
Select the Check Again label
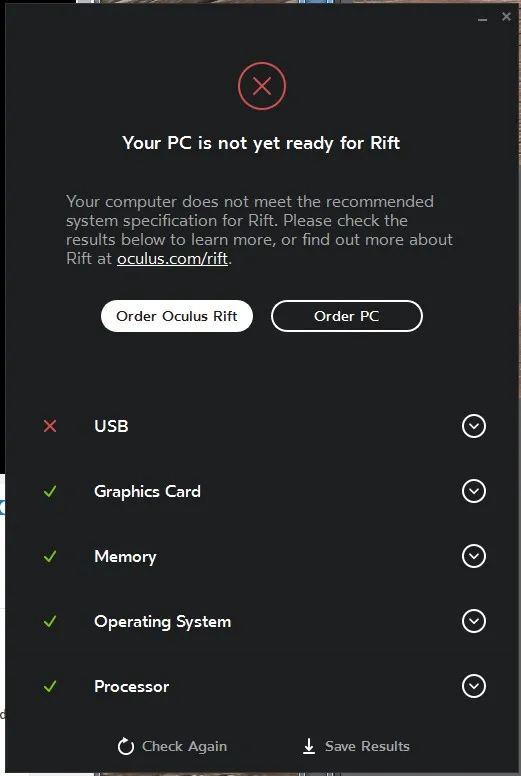[185, 746]
